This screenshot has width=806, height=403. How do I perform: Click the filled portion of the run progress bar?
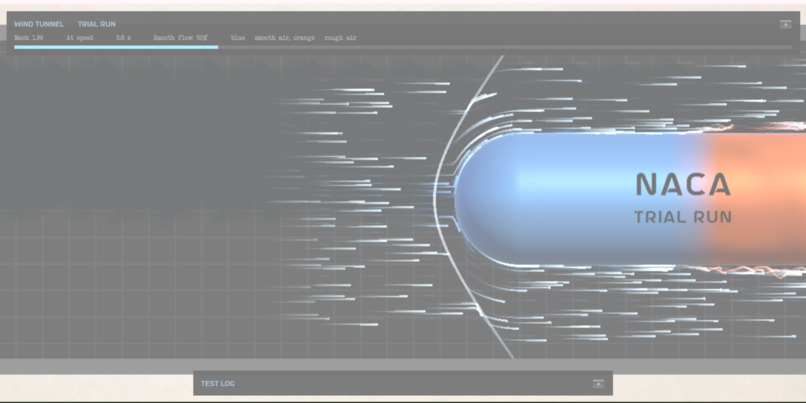116,47
